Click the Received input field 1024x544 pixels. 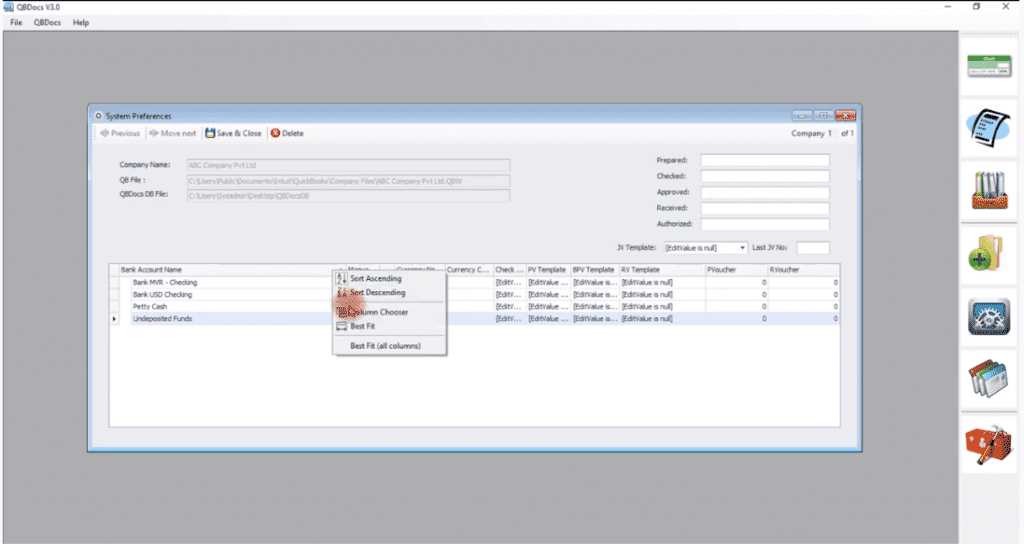coord(765,208)
